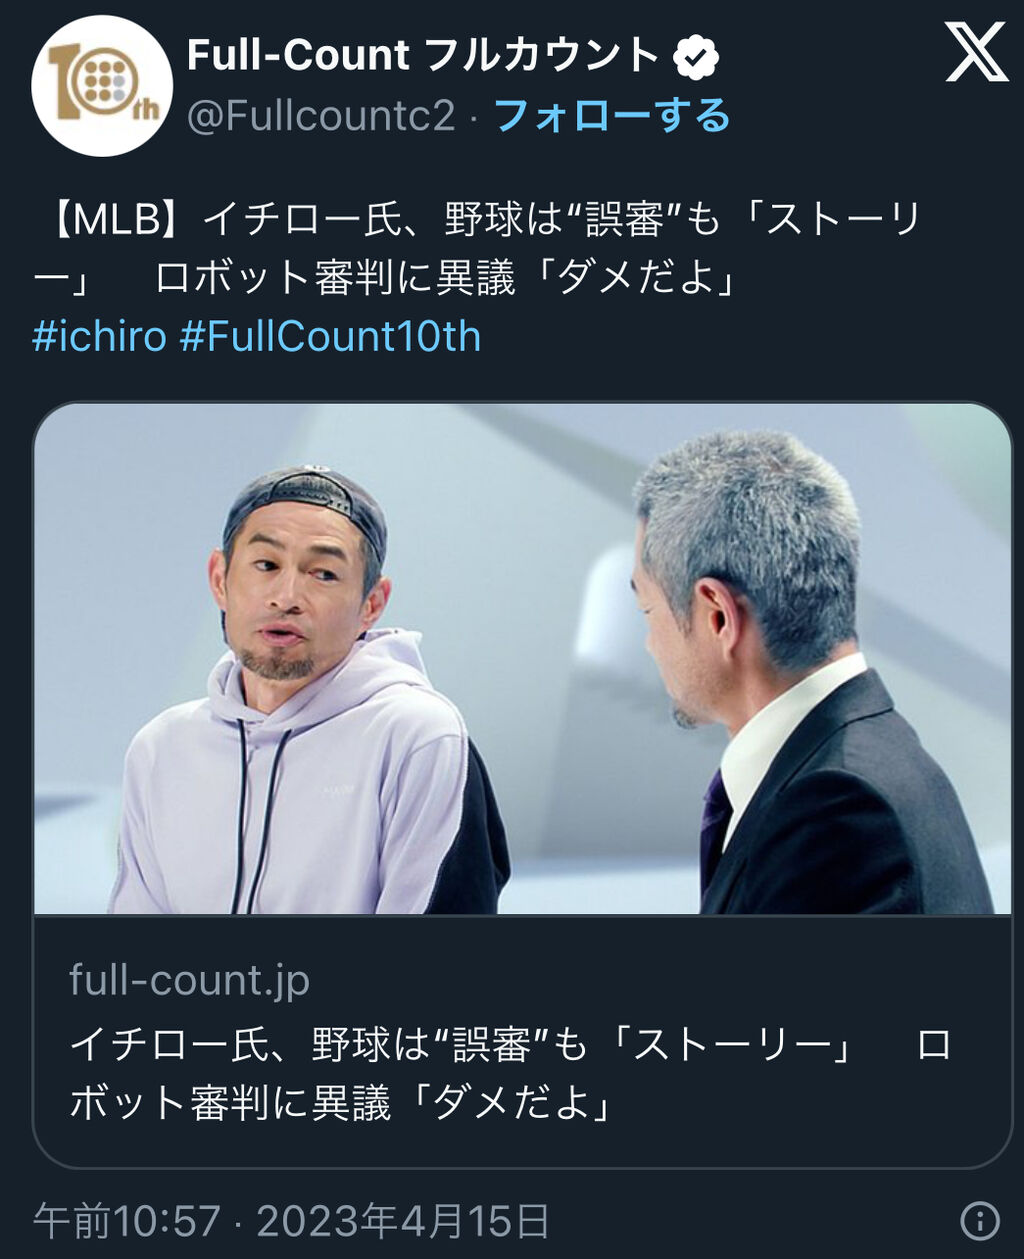Open the Full-Count フルカウント account name
This screenshot has width=1024, height=1259.
(424, 55)
